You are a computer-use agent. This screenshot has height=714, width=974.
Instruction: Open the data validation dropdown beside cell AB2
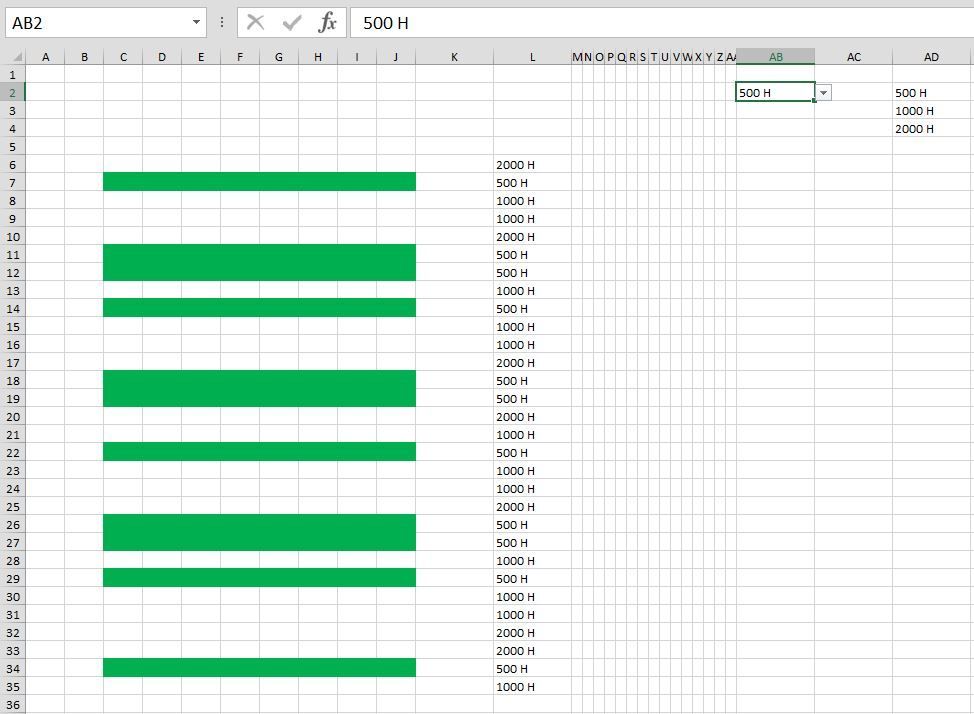[823, 93]
